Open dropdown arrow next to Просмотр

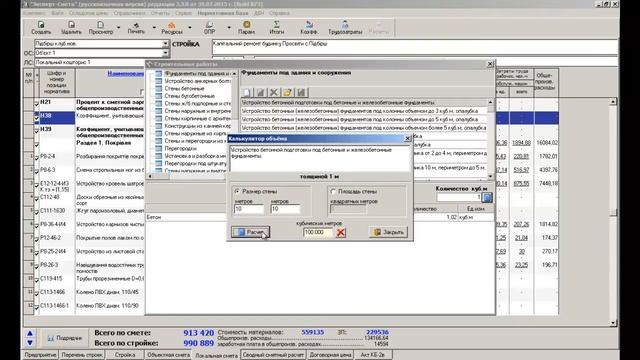(118, 28)
